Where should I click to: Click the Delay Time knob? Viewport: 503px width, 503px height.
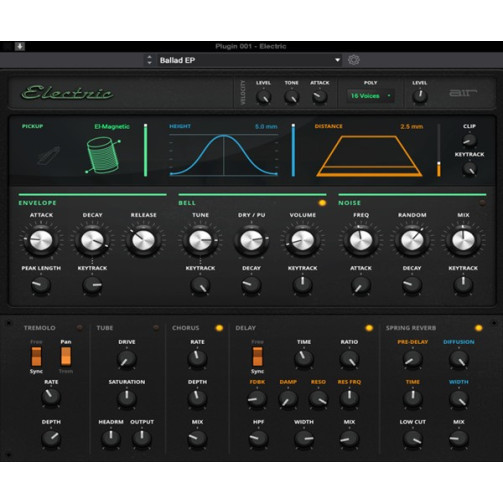click(x=304, y=358)
